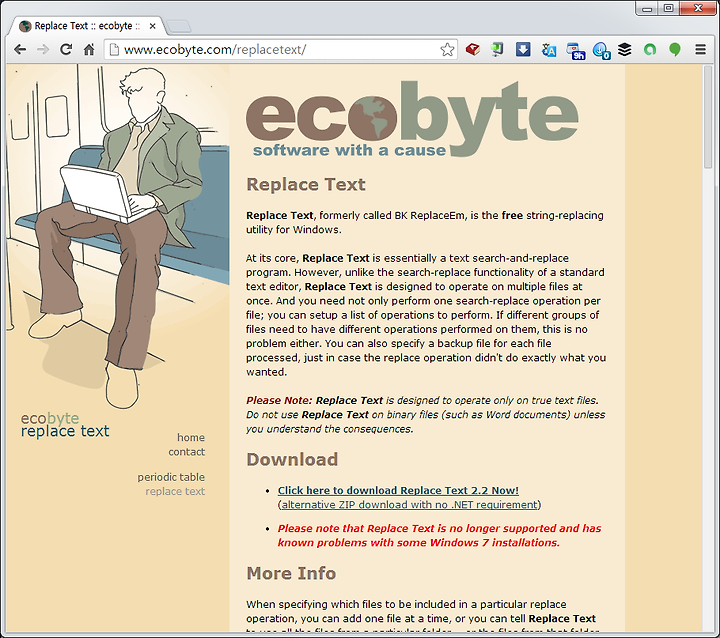Reload the page with the refresh icon
The height and width of the screenshot is (638, 720).
(66, 49)
